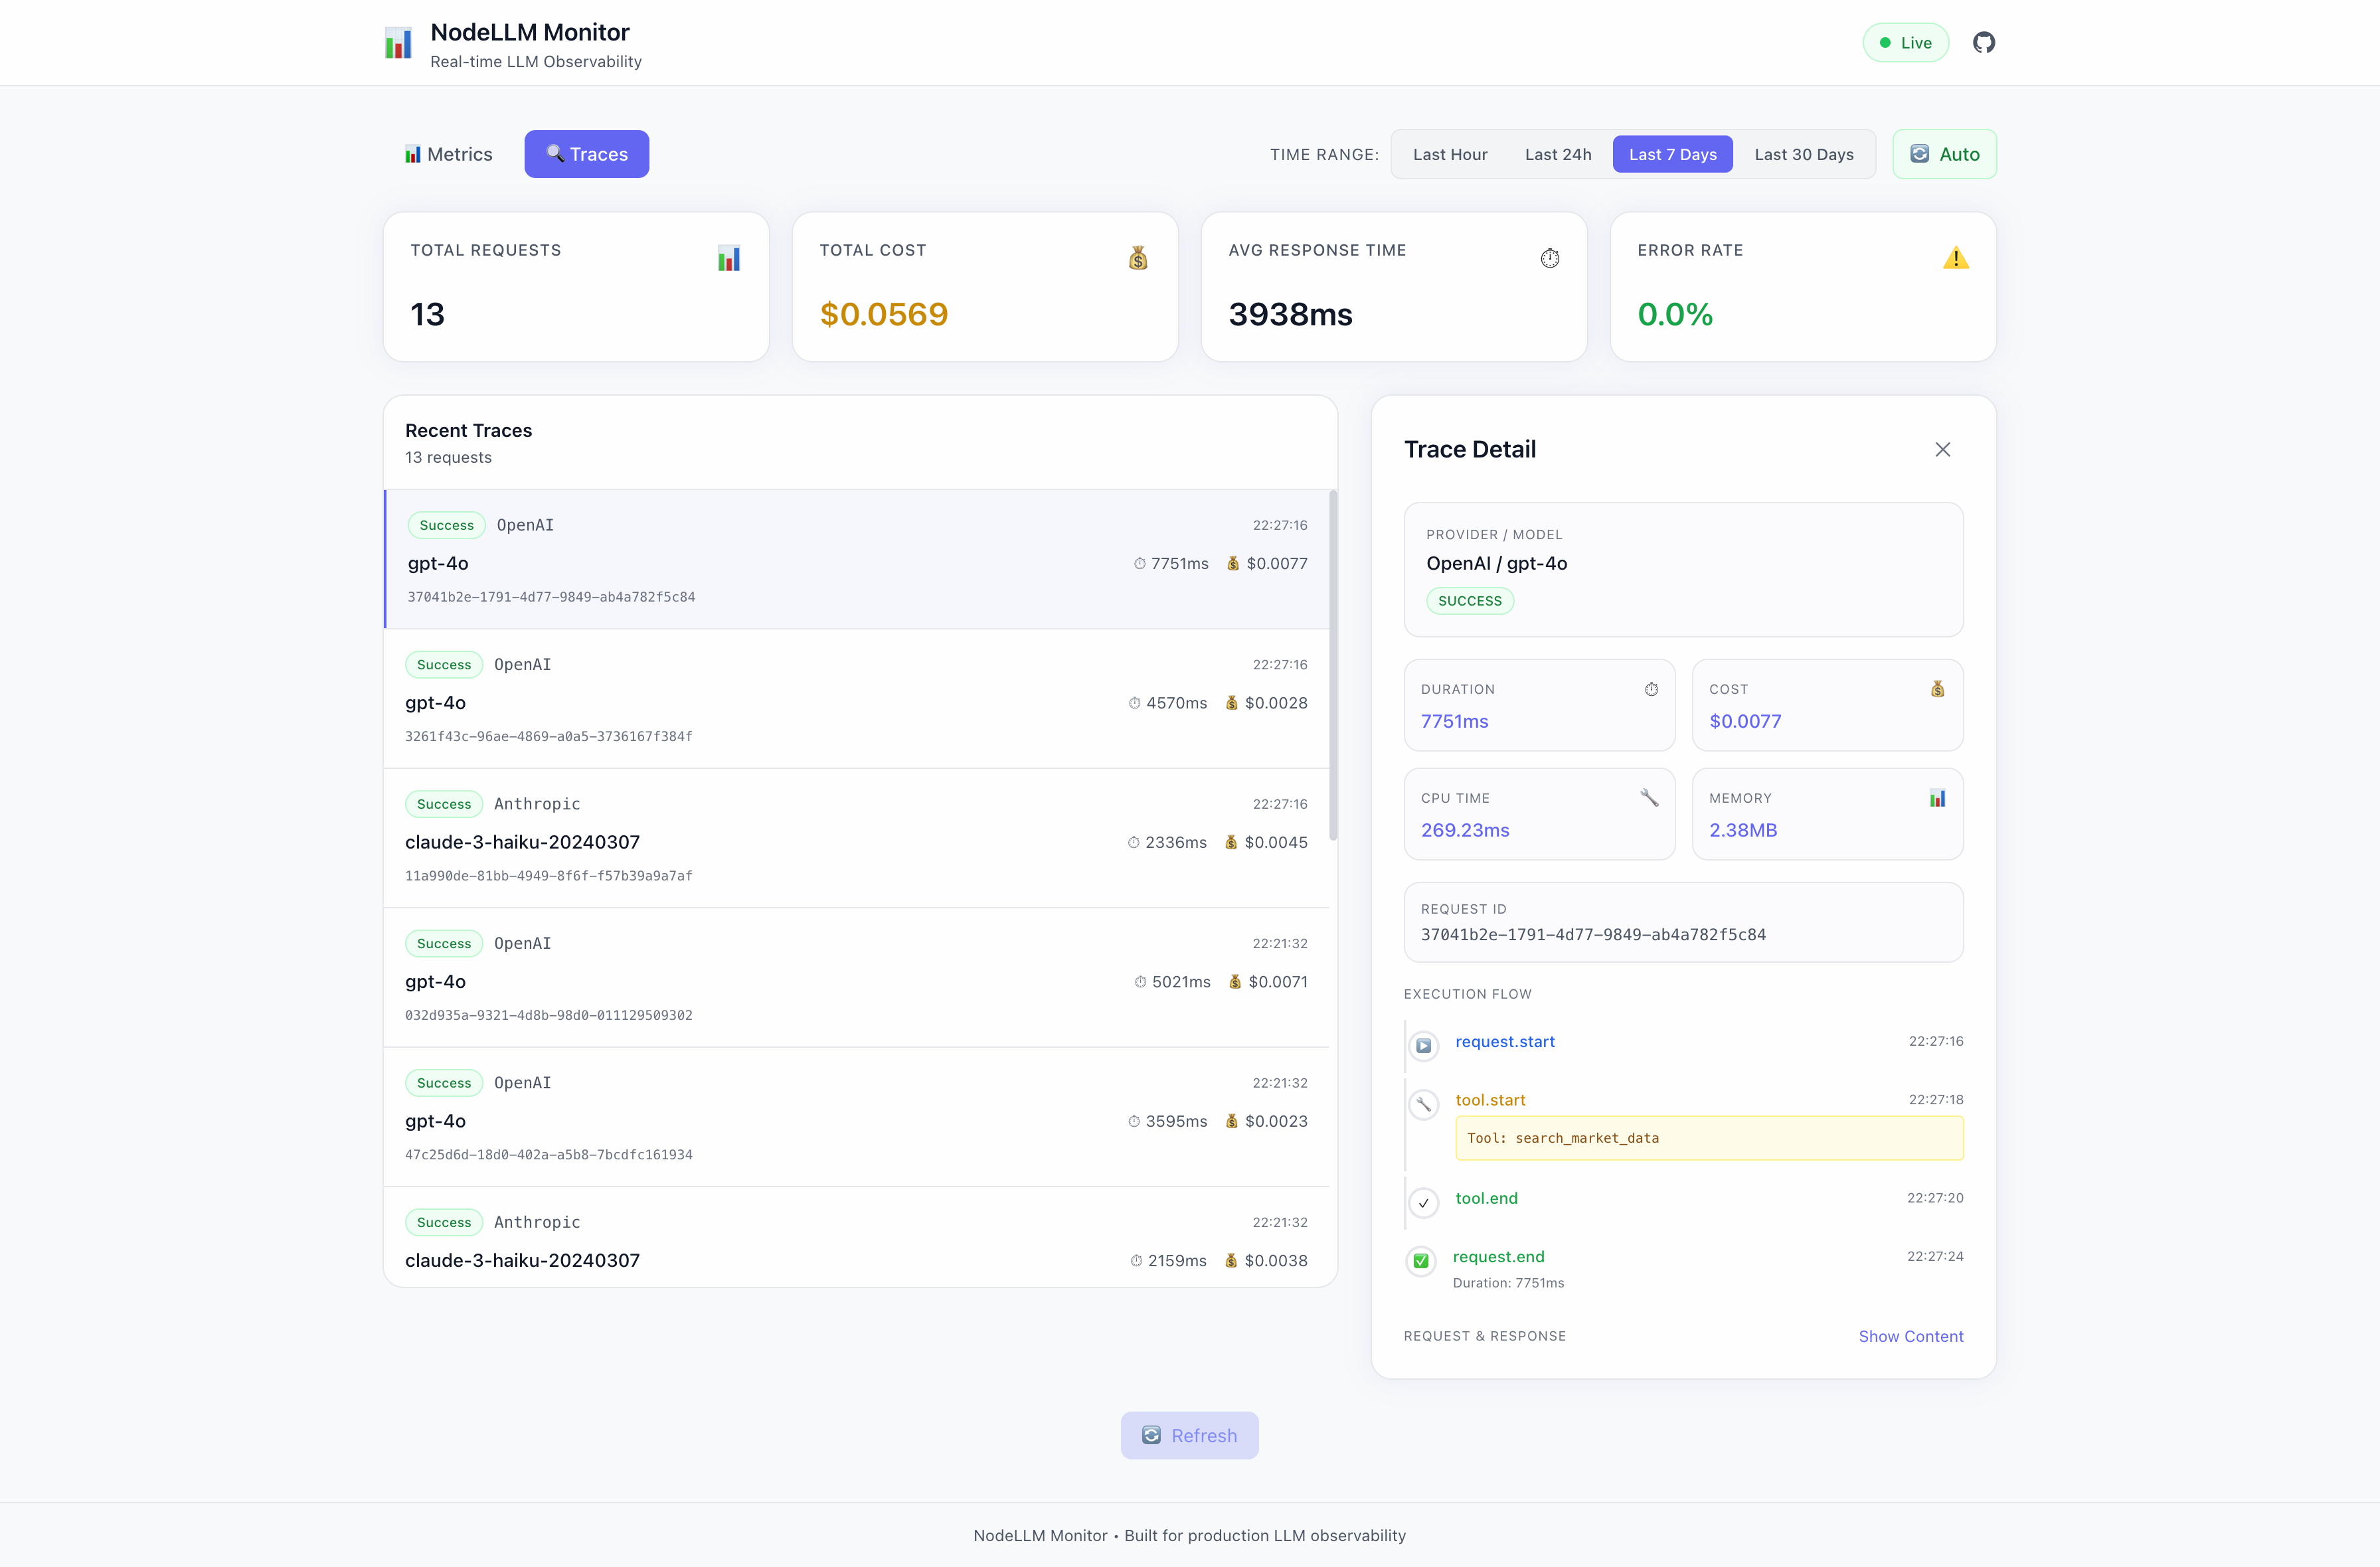Click the play icon beside request.start event

[1424, 1046]
